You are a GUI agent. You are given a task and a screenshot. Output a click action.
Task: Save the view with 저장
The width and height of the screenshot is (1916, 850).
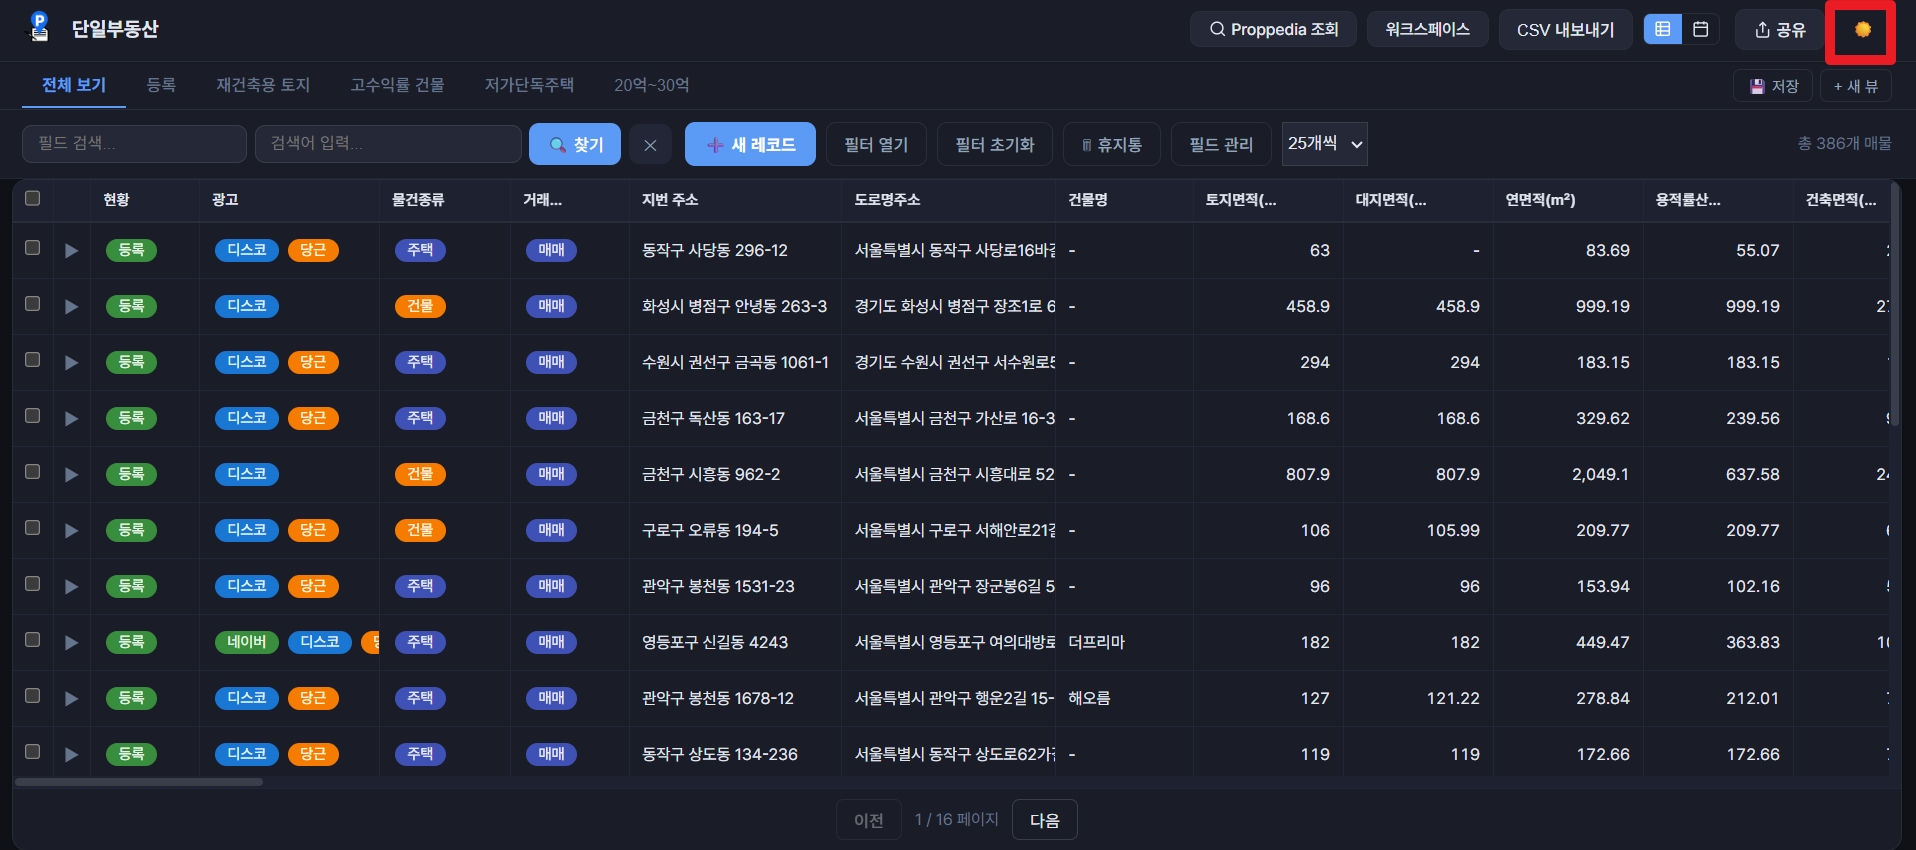click(x=1774, y=86)
